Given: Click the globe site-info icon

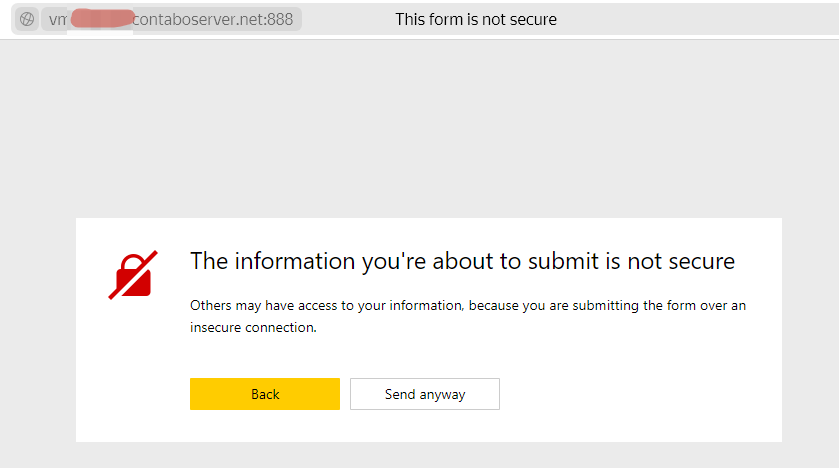Looking at the screenshot, I should click(27, 19).
